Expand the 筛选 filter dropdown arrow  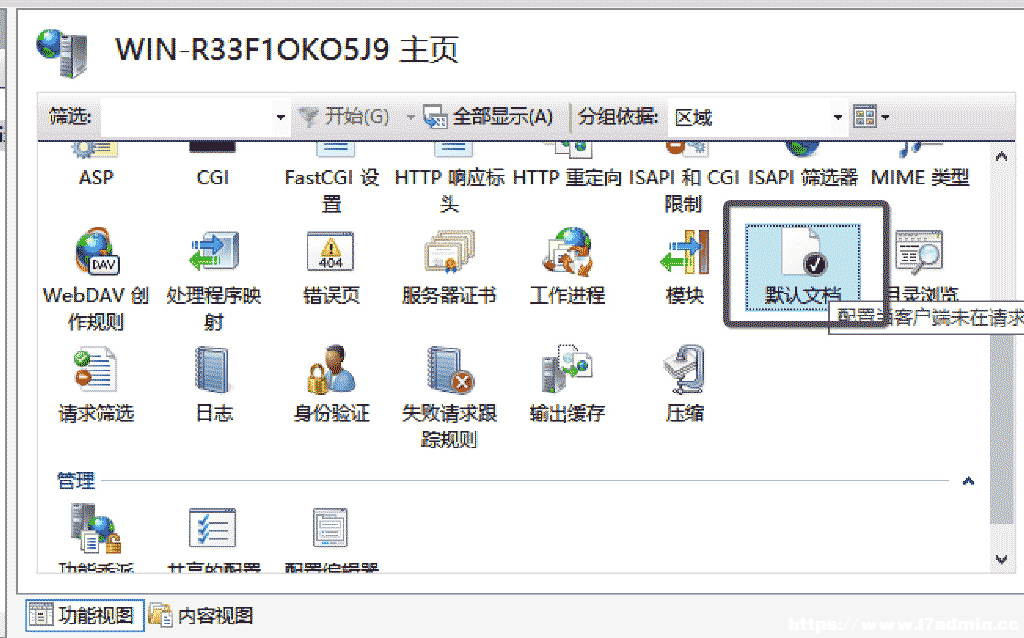(281, 118)
